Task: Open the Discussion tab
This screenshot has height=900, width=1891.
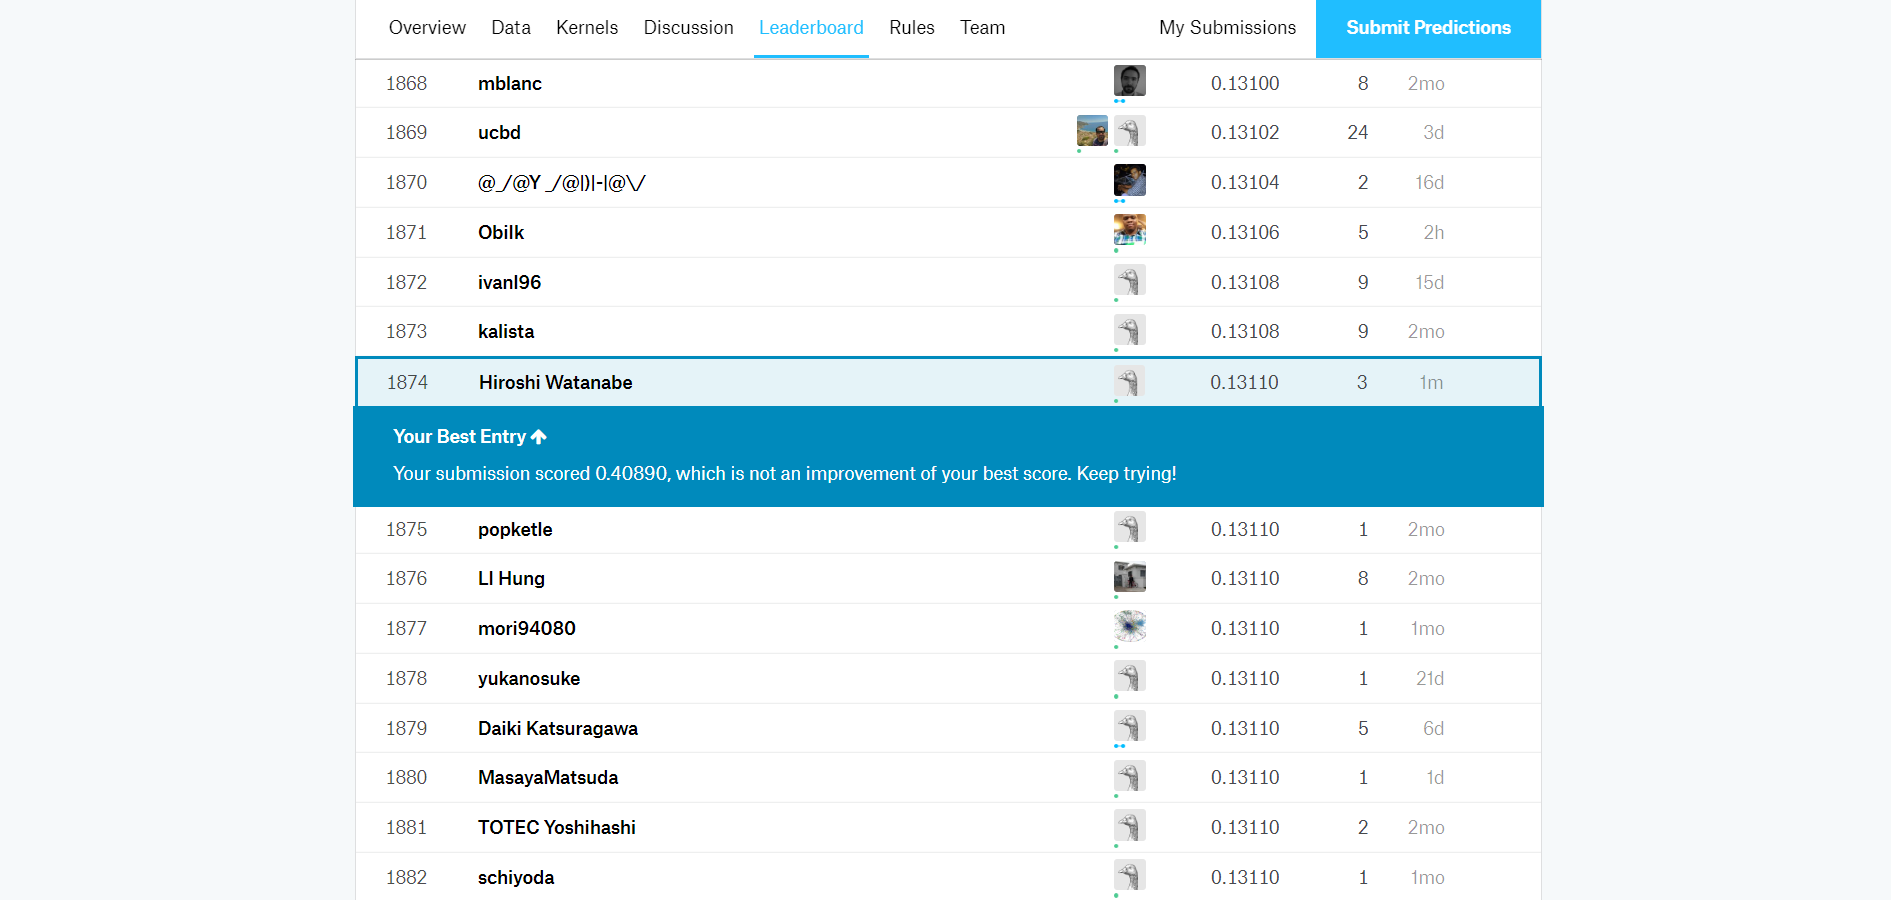Action: [688, 28]
